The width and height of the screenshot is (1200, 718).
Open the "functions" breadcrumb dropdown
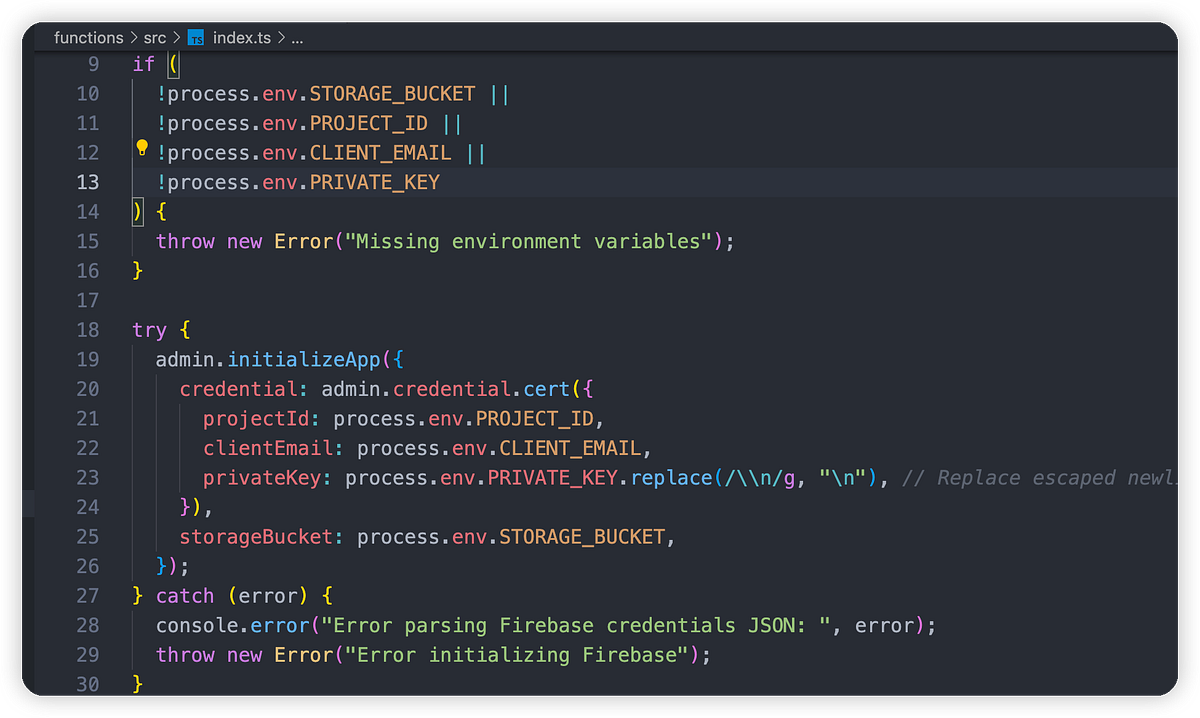[88, 37]
